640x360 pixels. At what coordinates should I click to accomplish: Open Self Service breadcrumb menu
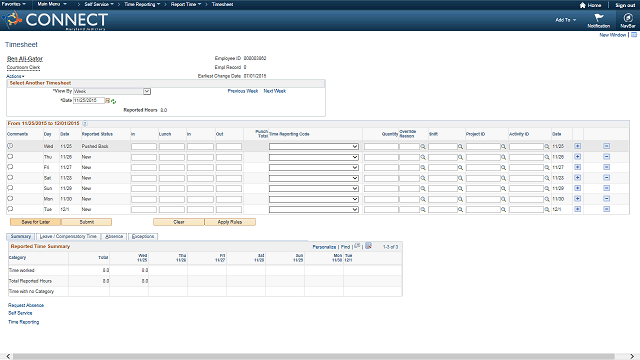tap(99, 4)
